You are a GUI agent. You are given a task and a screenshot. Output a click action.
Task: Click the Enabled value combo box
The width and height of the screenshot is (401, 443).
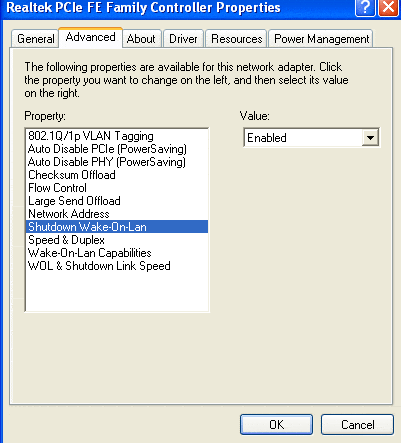tap(311, 138)
